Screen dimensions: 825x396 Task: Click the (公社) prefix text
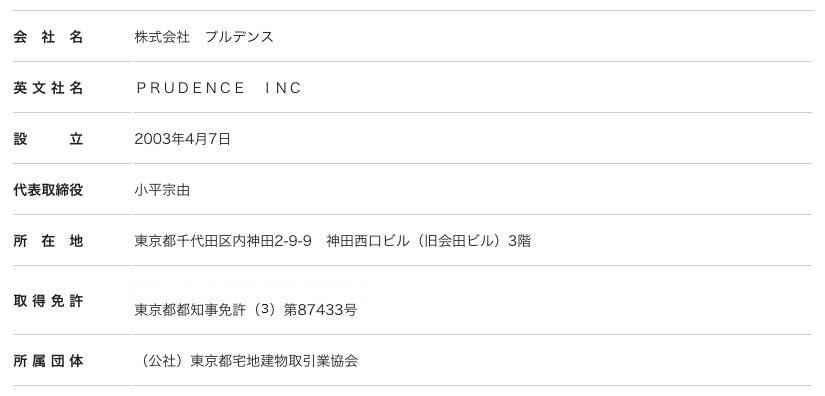tap(162, 361)
